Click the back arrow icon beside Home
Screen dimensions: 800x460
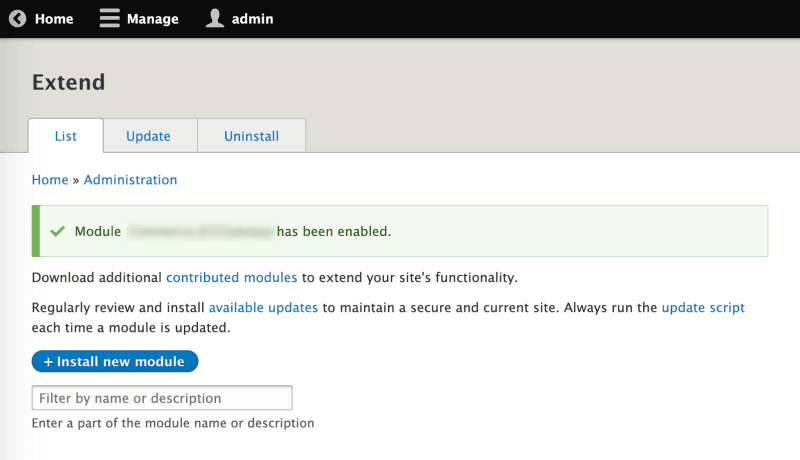pyautogui.click(x=17, y=19)
